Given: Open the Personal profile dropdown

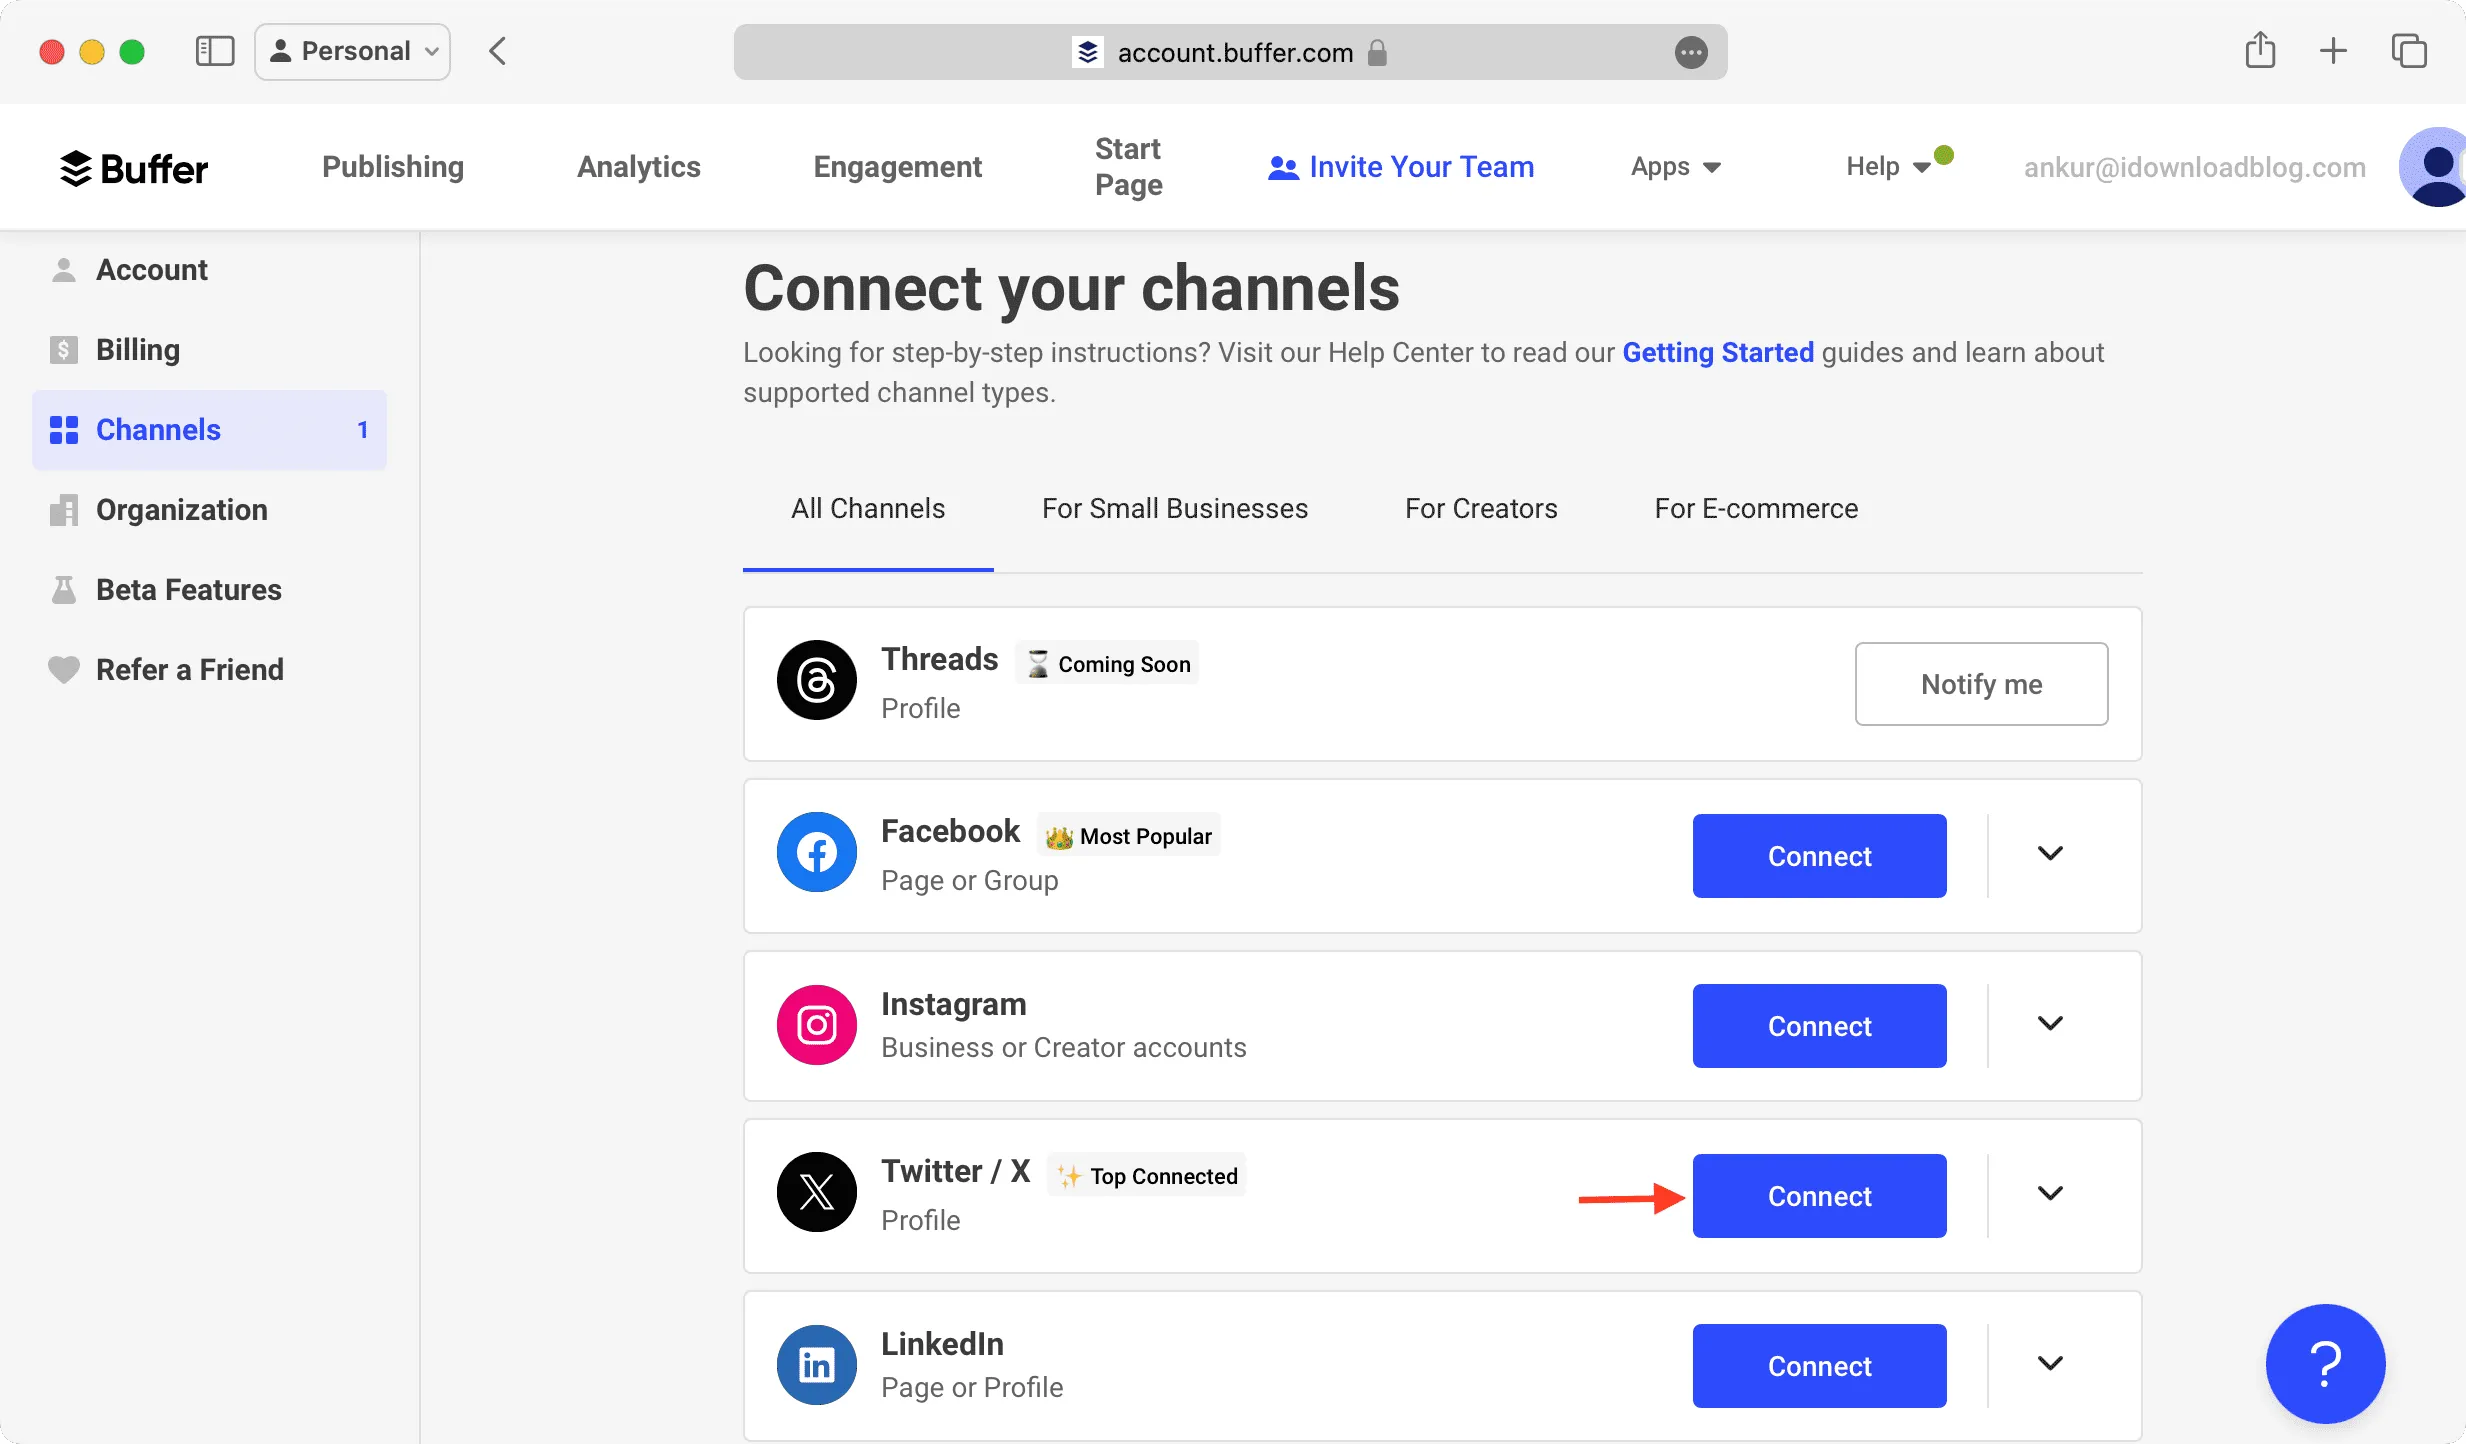Looking at the screenshot, I should [x=353, y=51].
